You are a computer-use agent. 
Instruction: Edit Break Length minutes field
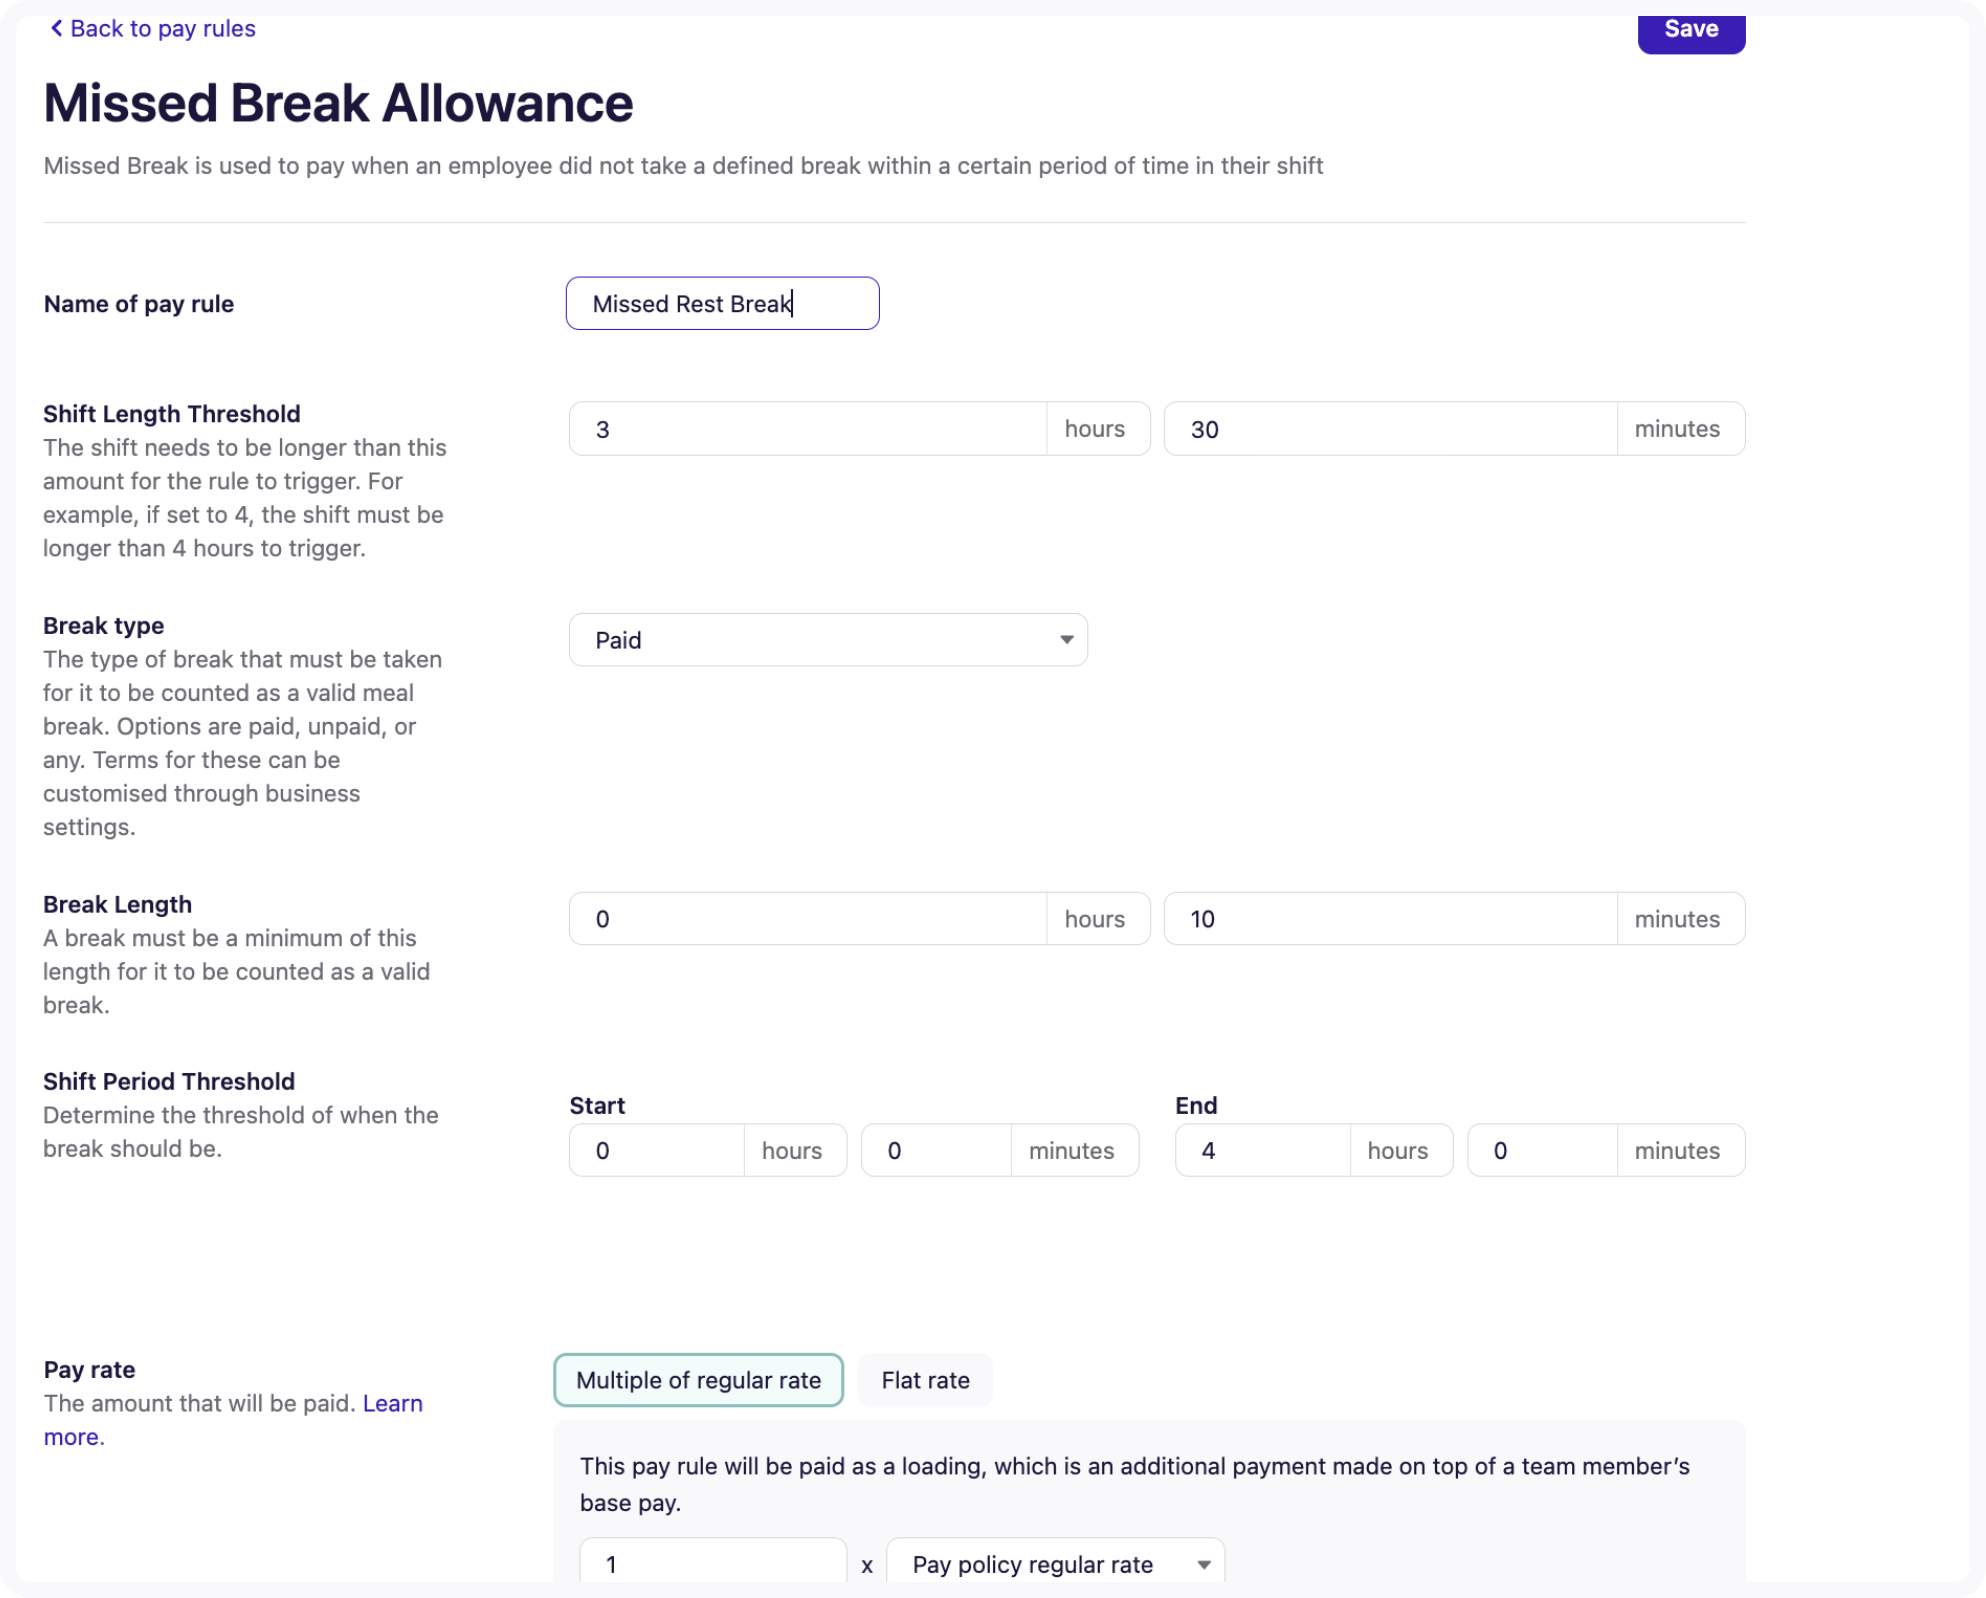(x=1389, y=920)
